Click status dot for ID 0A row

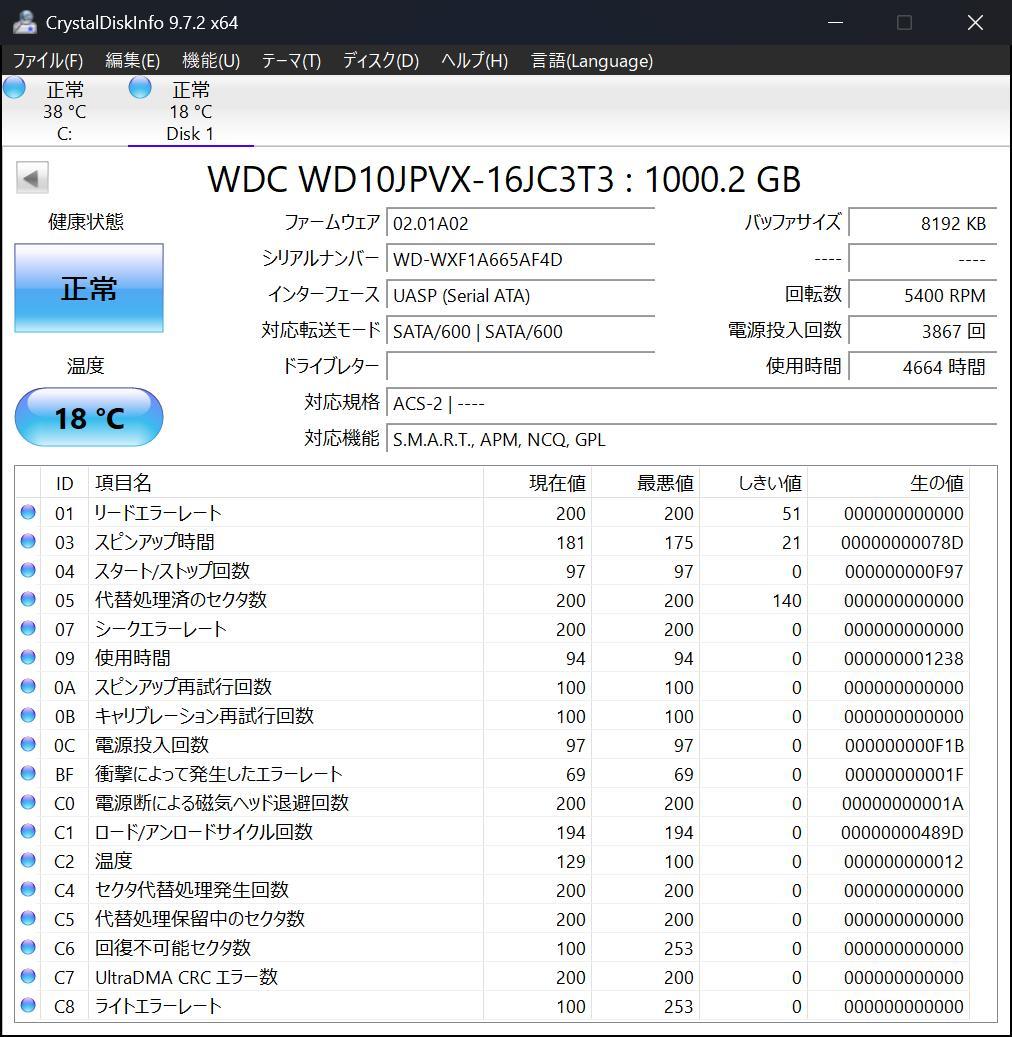28,686
